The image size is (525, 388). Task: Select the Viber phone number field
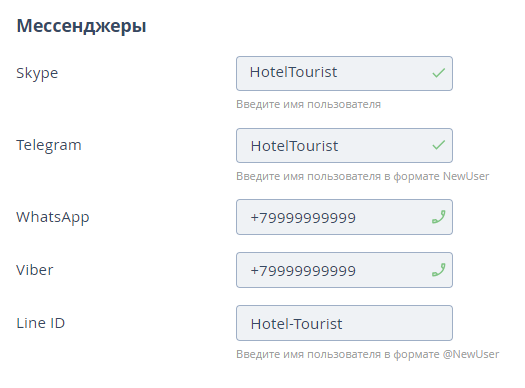344,270
